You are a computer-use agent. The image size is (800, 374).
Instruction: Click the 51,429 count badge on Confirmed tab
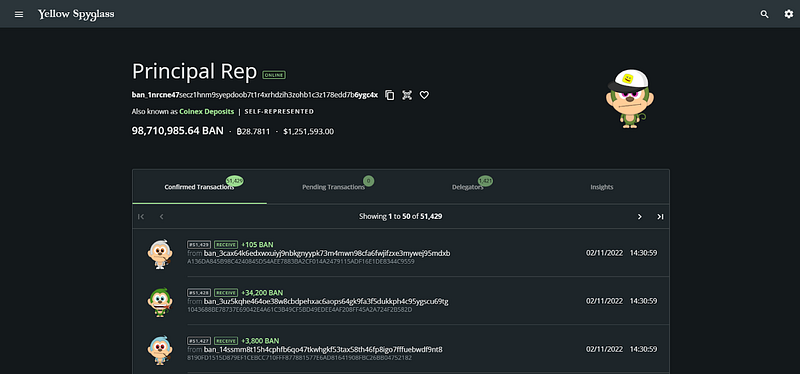(234, 181)
